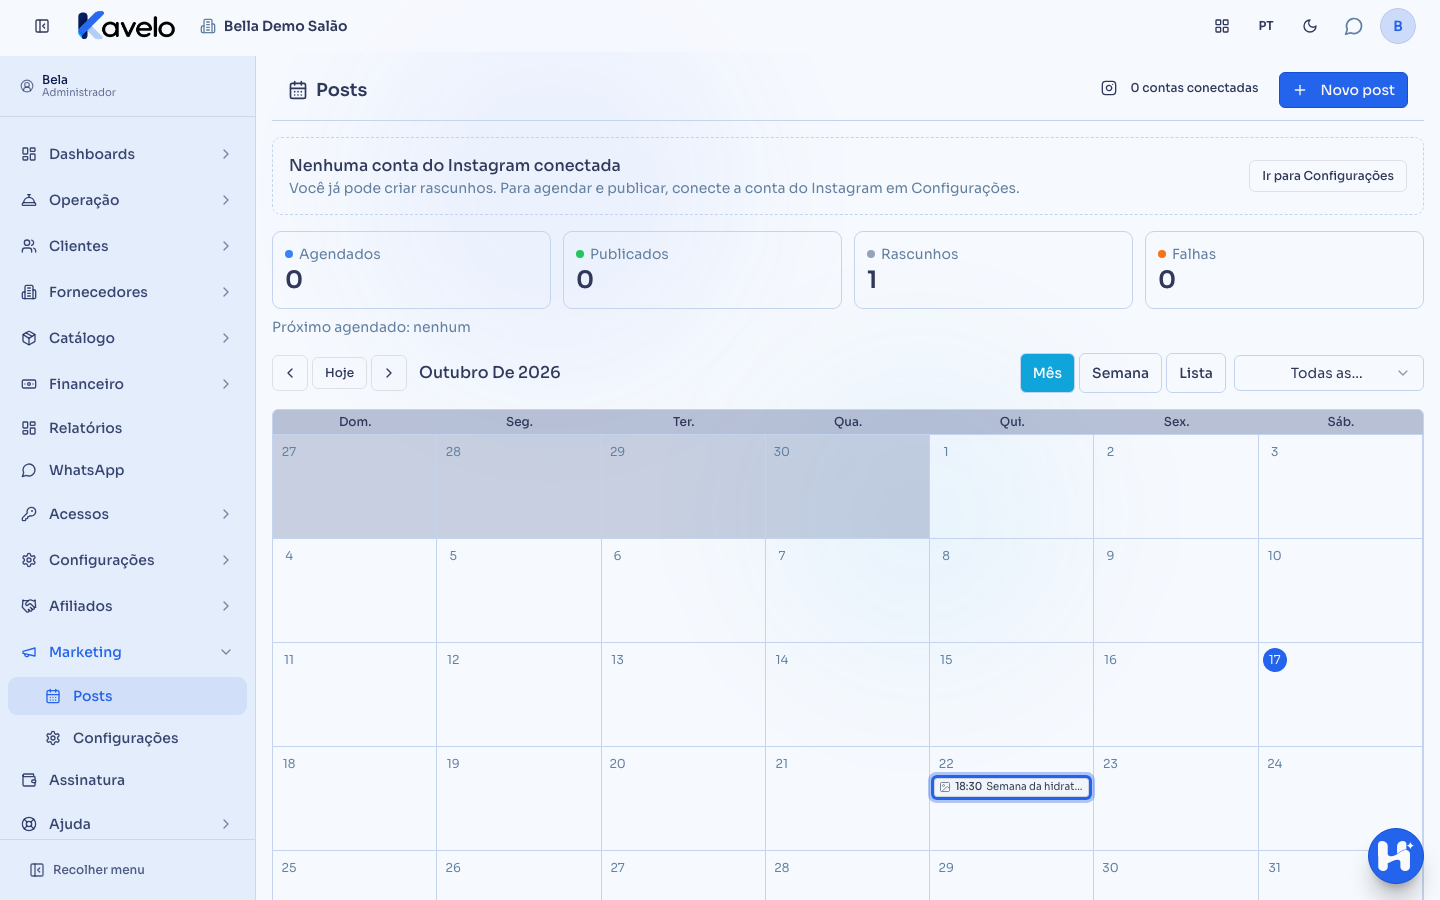Open the Ajuda menu item
Image resolution: width=1440 pixels, height=900 pixels.
click(127, 824)
